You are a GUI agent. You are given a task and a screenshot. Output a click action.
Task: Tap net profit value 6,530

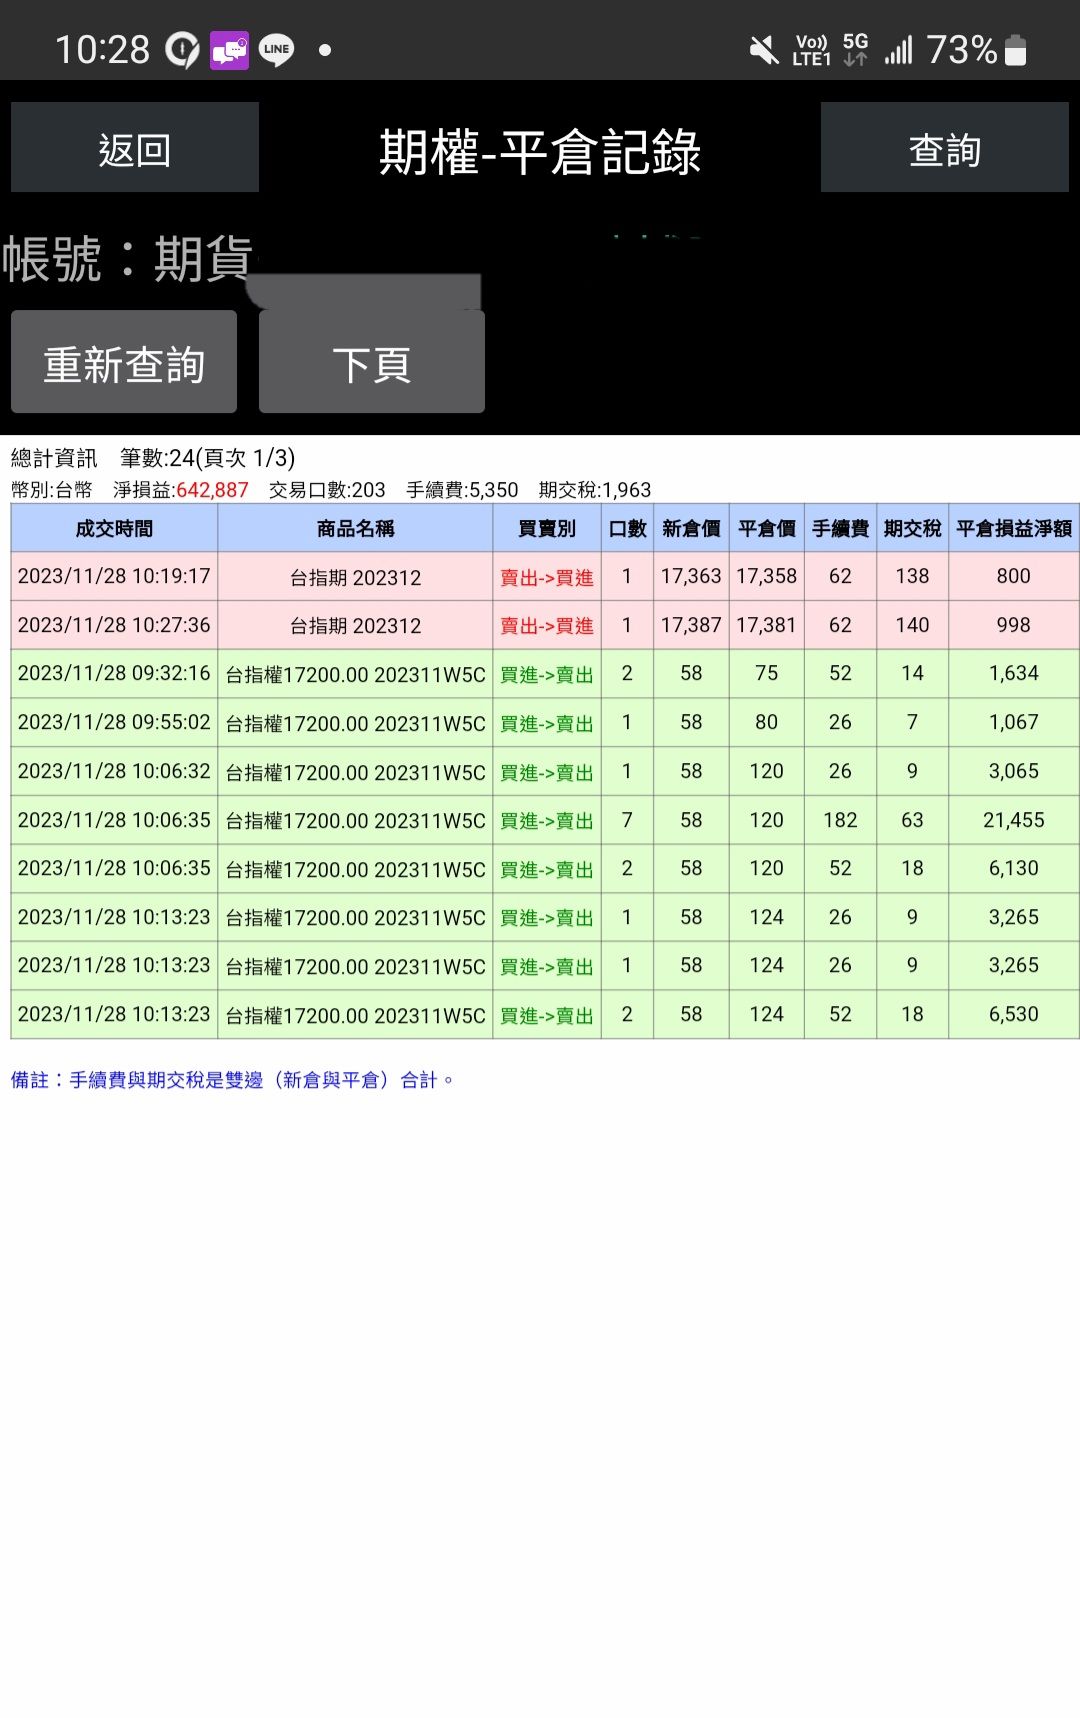point(1014,1014)
